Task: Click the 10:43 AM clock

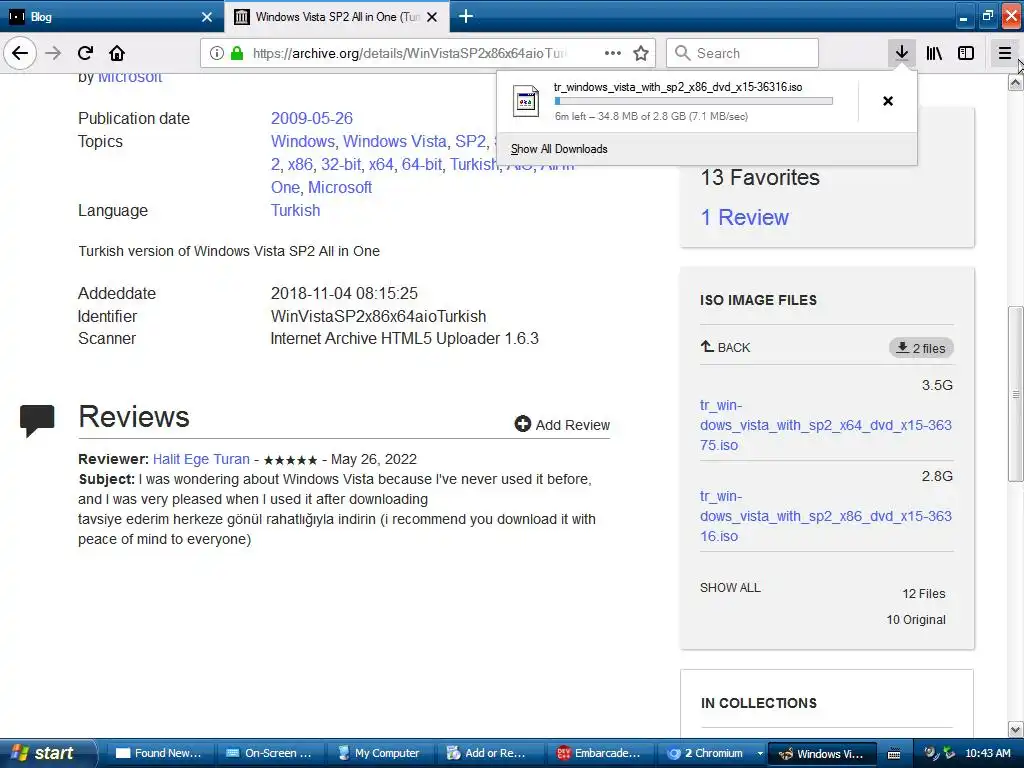Action: tap(987, 753)
